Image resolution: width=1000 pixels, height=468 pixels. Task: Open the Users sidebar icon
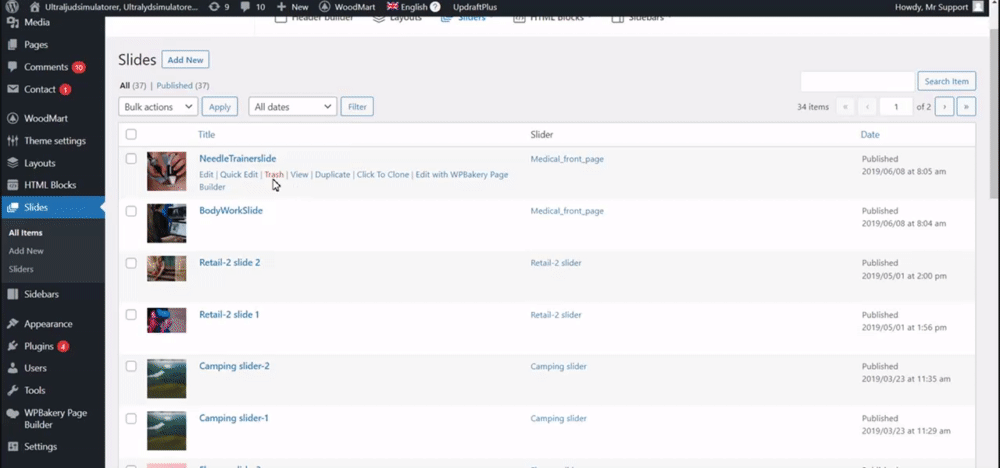(x=13, y=368)
